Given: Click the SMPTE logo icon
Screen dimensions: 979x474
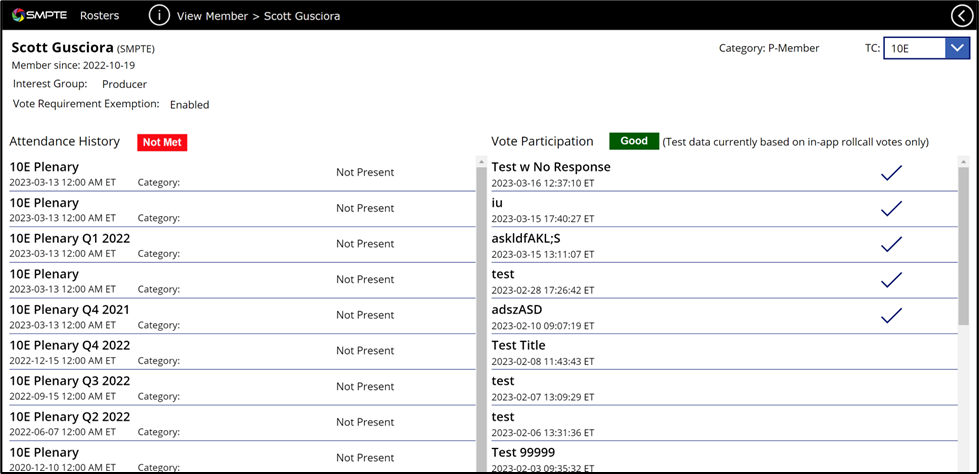Looking at the screenshot, I should (20, 15).
